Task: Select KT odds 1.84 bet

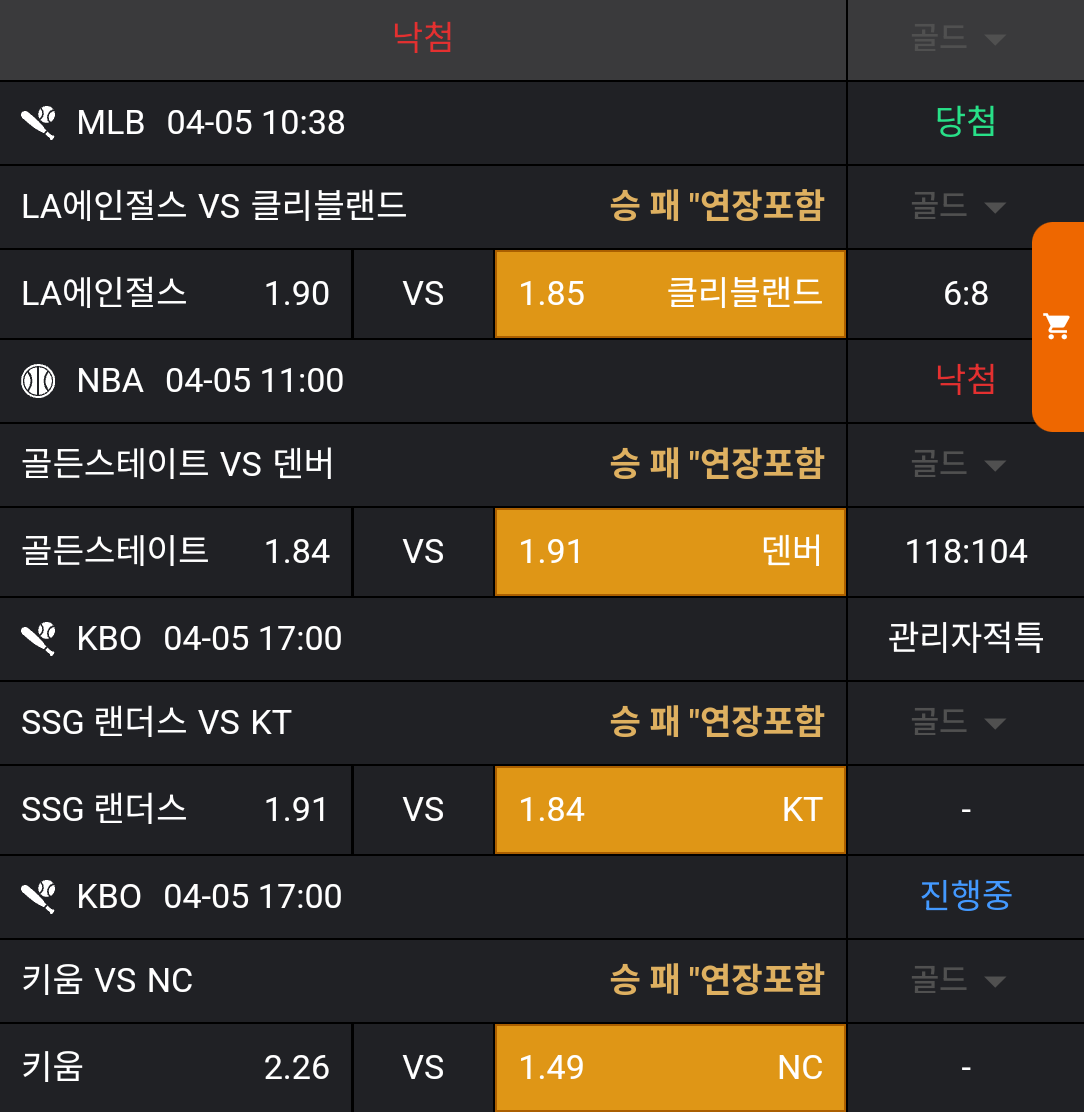Action: click(670, 810)
